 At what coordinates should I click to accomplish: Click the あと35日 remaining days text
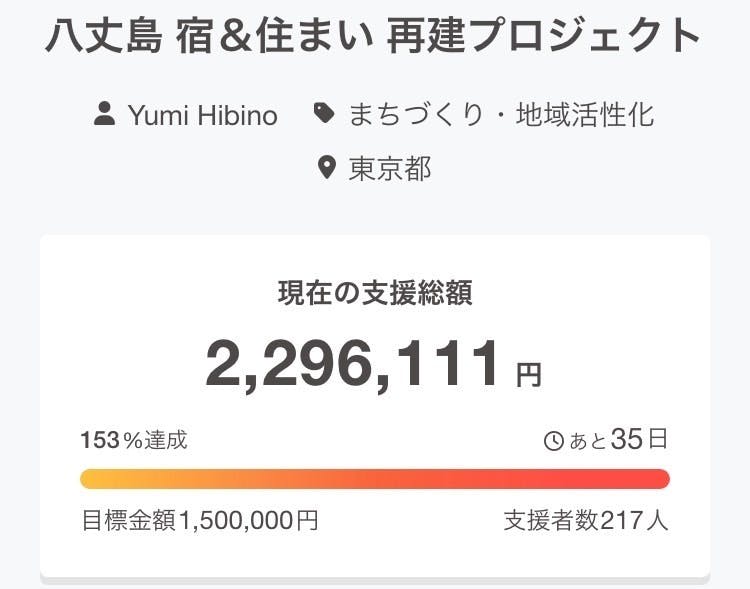pyautogui.click(x=618, y=440)
